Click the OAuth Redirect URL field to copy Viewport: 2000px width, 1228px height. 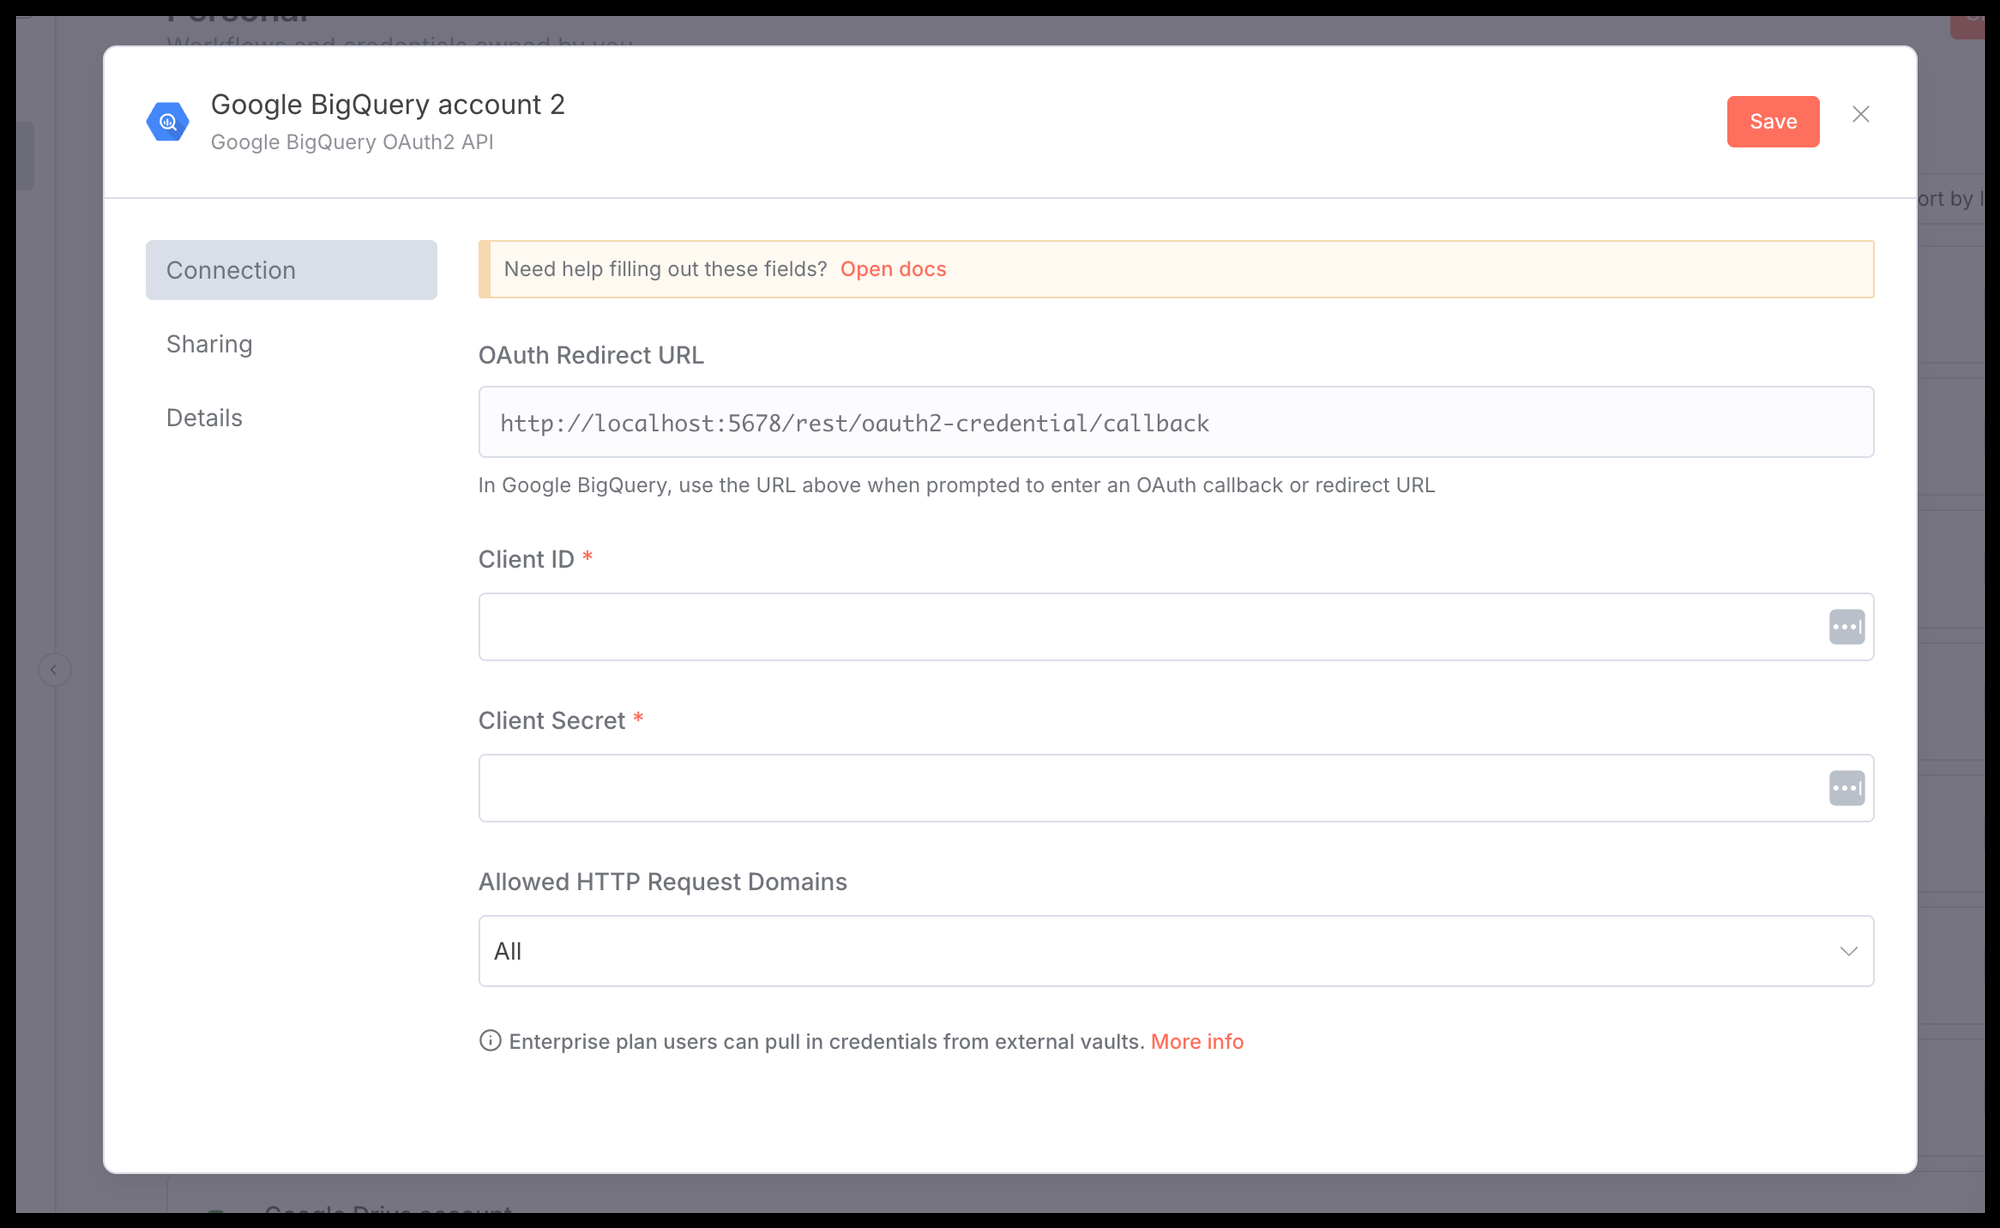[1175, 423]
